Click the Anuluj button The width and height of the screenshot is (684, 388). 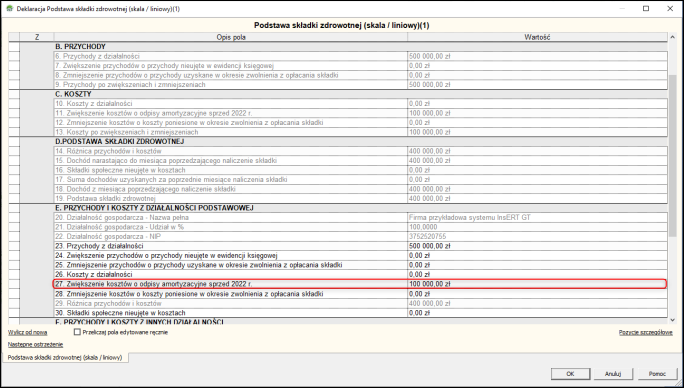coord(613,374)
